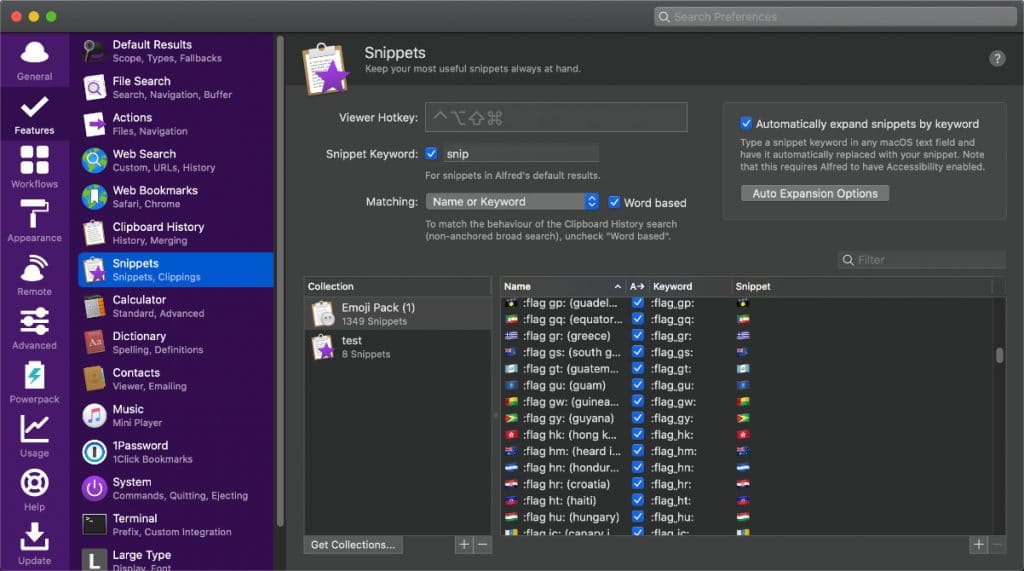Disable Automatically expand snippets by keyword
1024x571 pixels.
click(x=746, y=123)
